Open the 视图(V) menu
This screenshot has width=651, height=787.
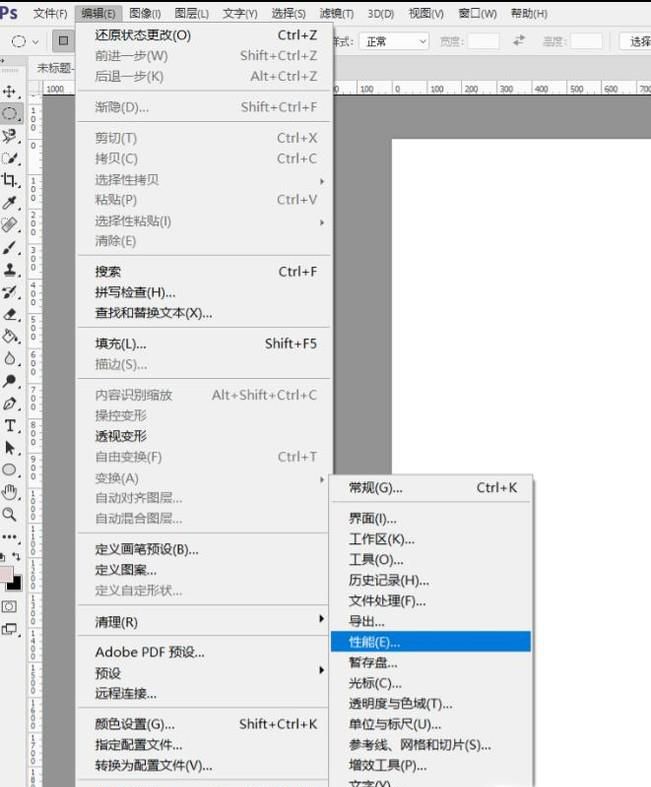[x=426, y=14]
